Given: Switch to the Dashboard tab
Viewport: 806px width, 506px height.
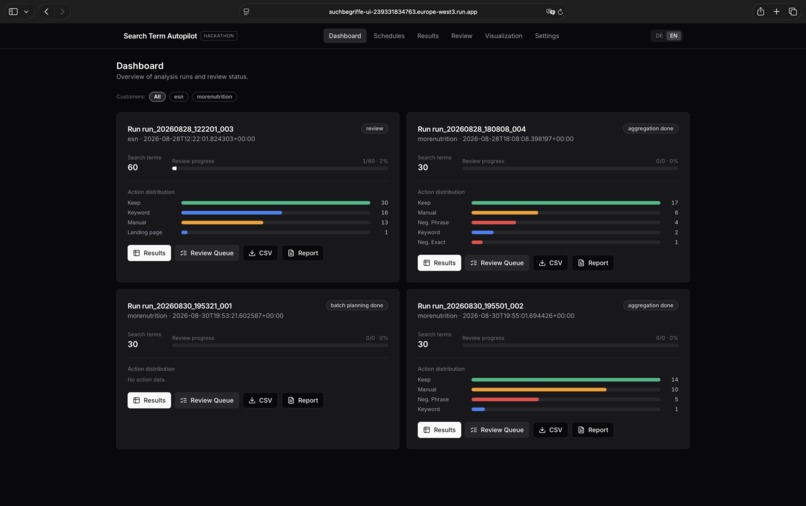Looking at the screenshot, I should coord(345,36).
